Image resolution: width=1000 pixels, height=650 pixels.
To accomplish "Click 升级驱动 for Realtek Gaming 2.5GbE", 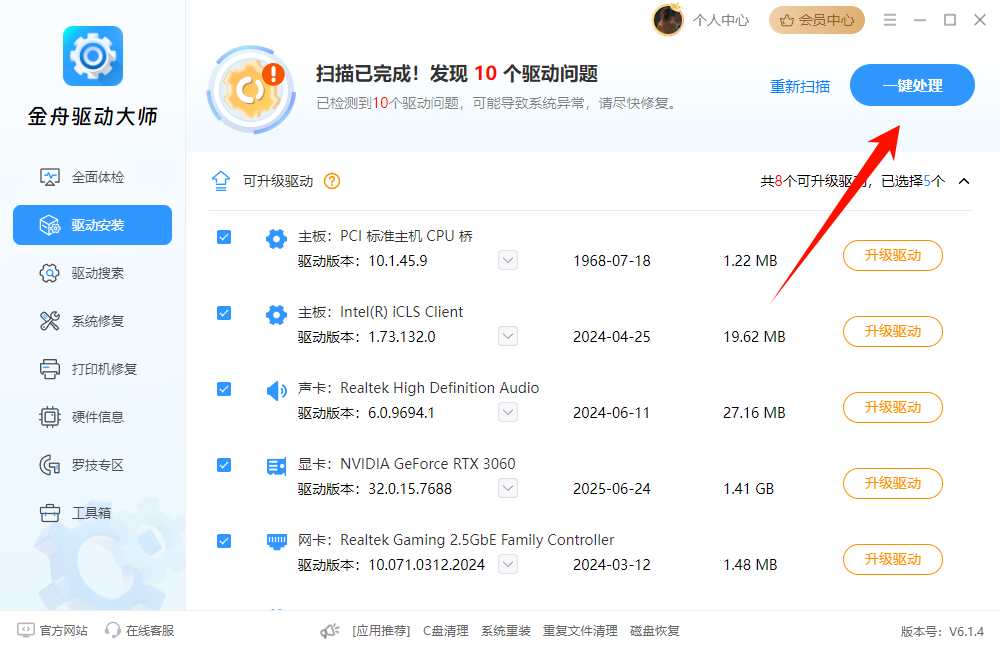I will click(892, 559).
